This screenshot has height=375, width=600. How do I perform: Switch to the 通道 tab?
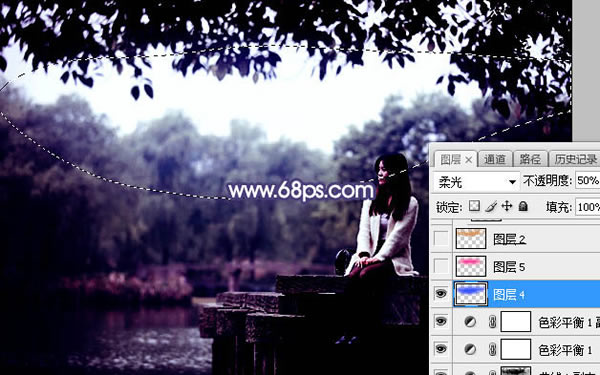point(495,159)
